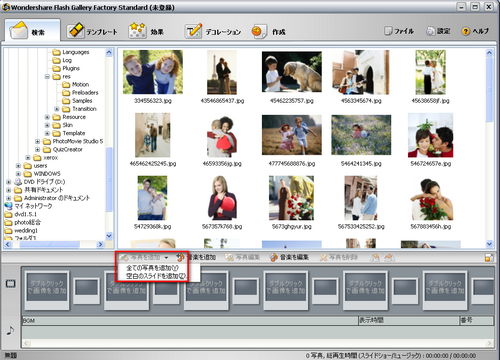This screenshot has width=500, height=360.
Task: Expand the Transition folder
Action: coord(57,109)
